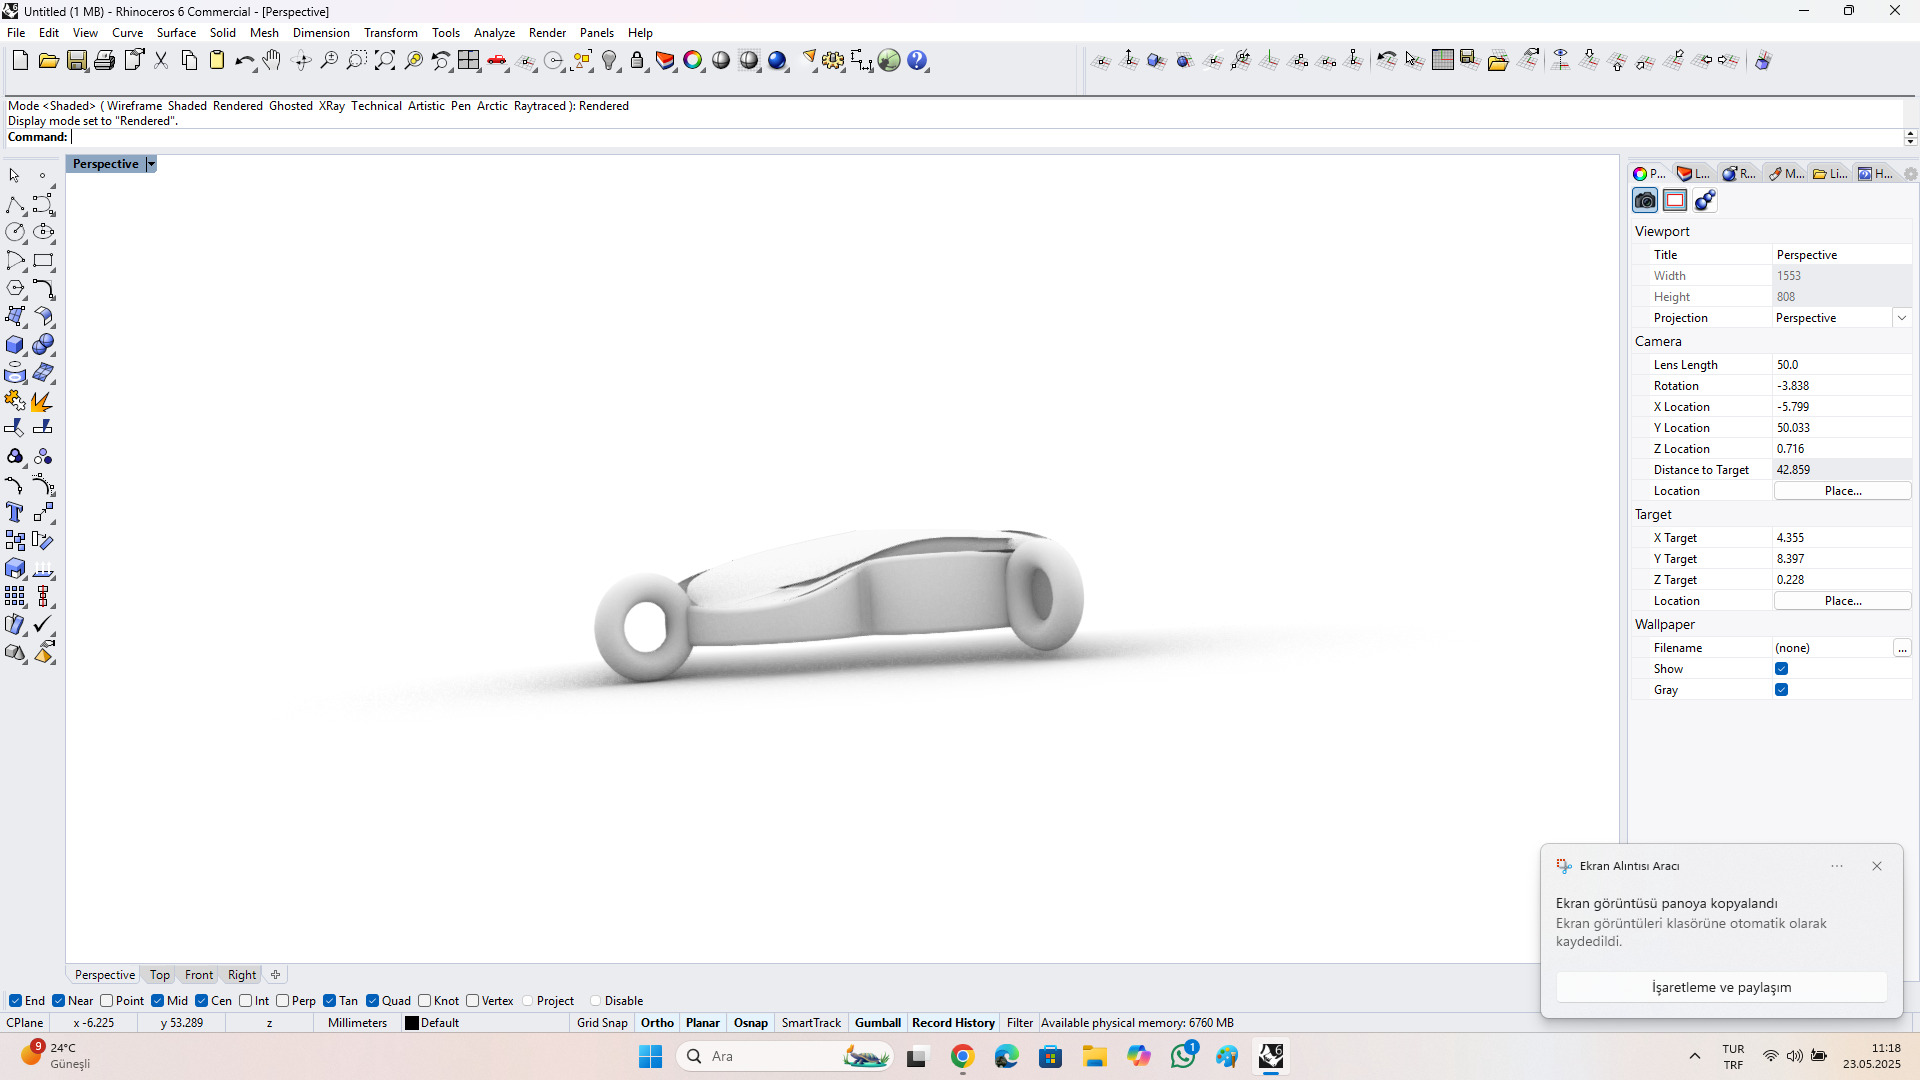Image resolution: width=1920 pixels, height=1080 pixels.
Task: Click the Print icon in toolbar
Action: 104,61
